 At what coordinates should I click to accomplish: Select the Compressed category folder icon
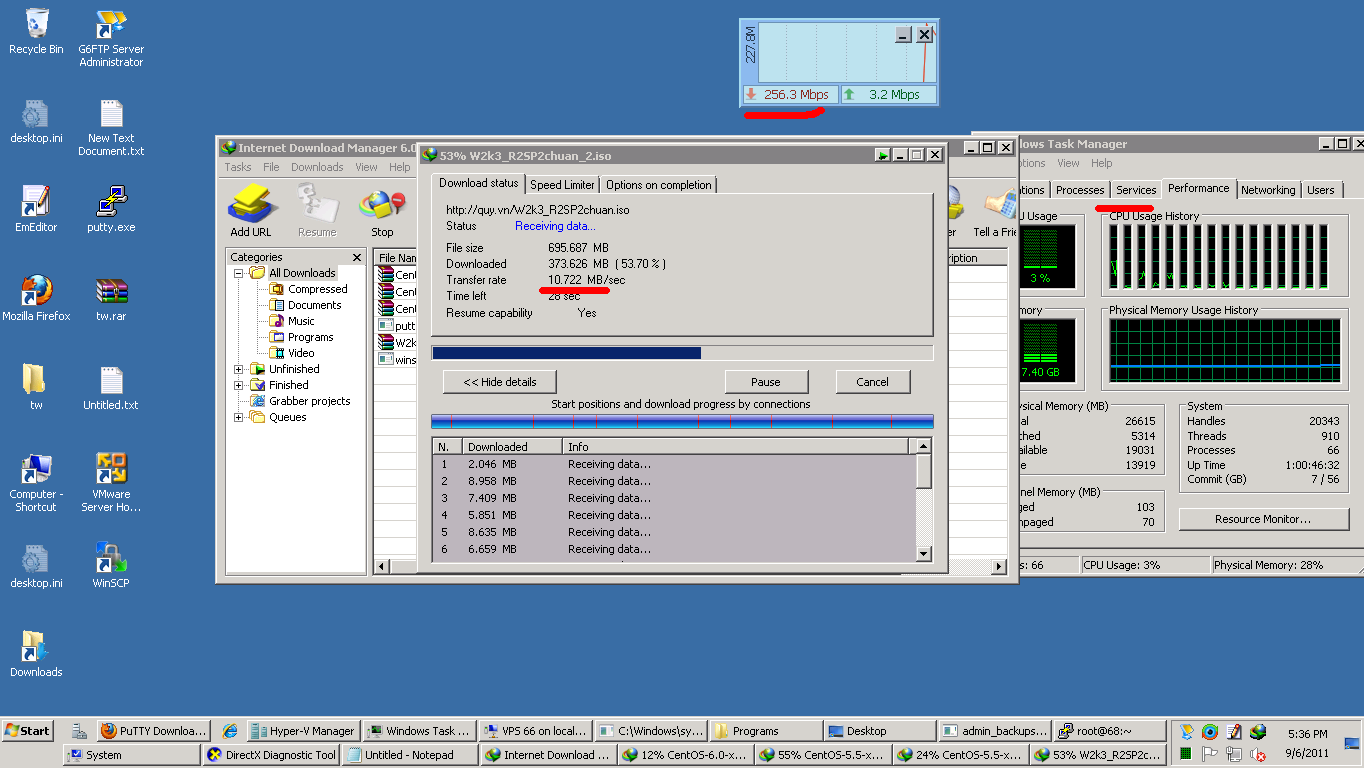277,289
